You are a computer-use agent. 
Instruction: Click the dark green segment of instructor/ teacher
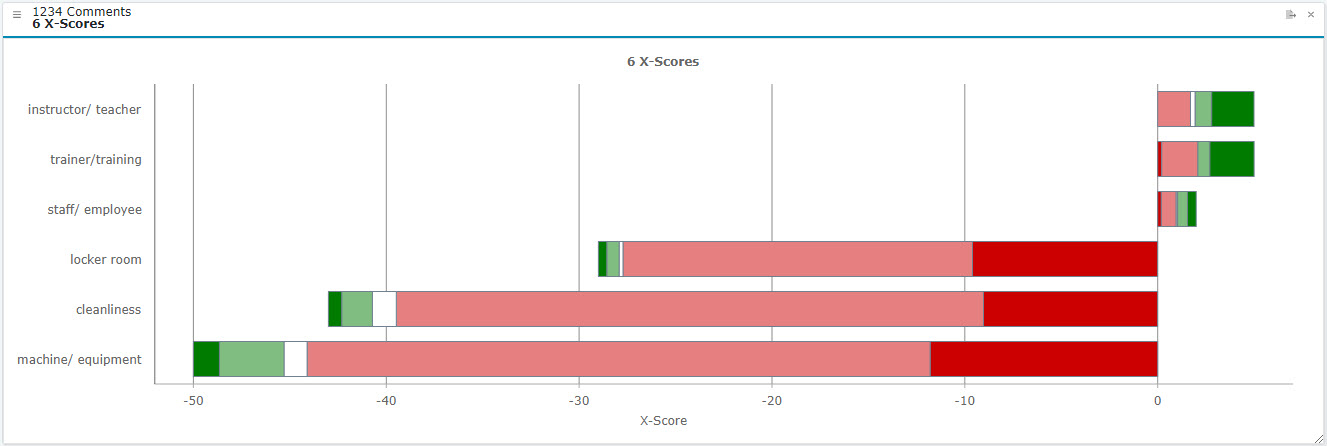pos(1233,109)
